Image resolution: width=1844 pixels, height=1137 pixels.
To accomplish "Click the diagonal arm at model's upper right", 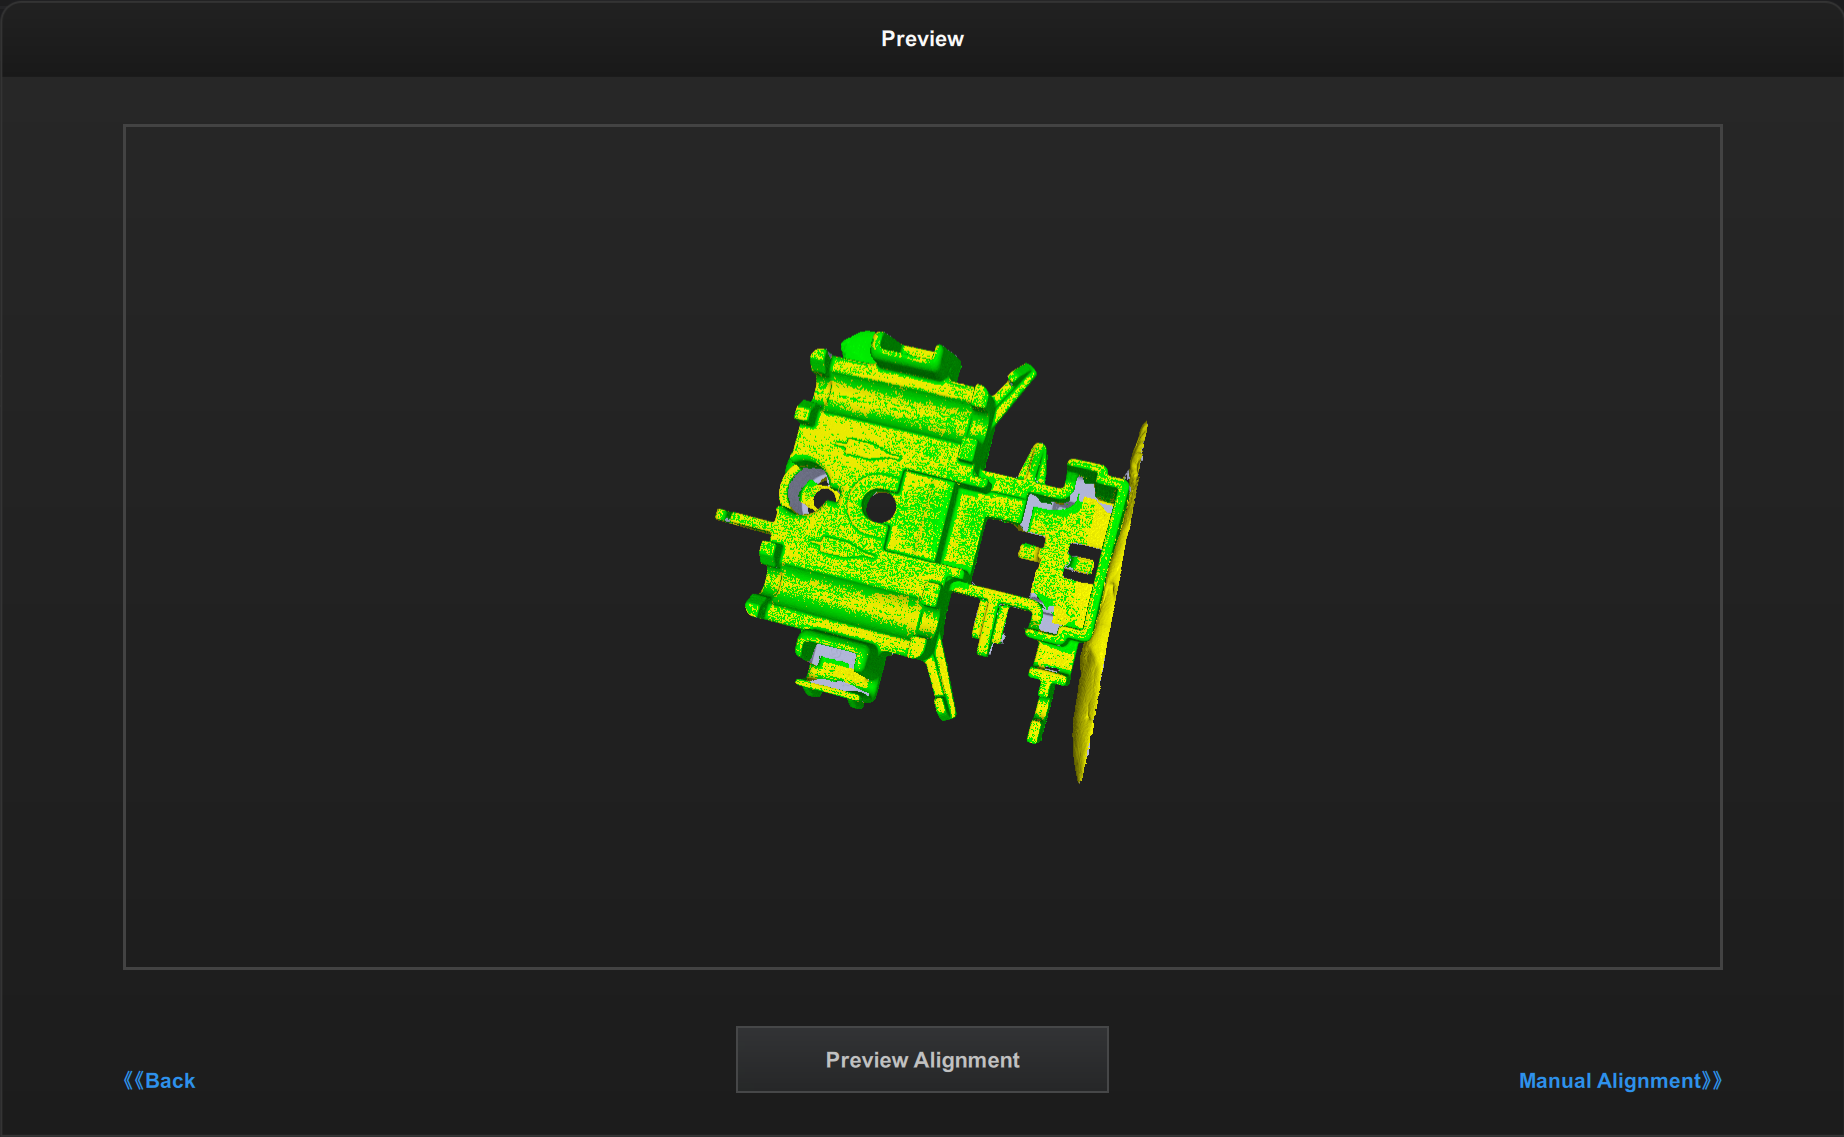I will pos(1015,386).
